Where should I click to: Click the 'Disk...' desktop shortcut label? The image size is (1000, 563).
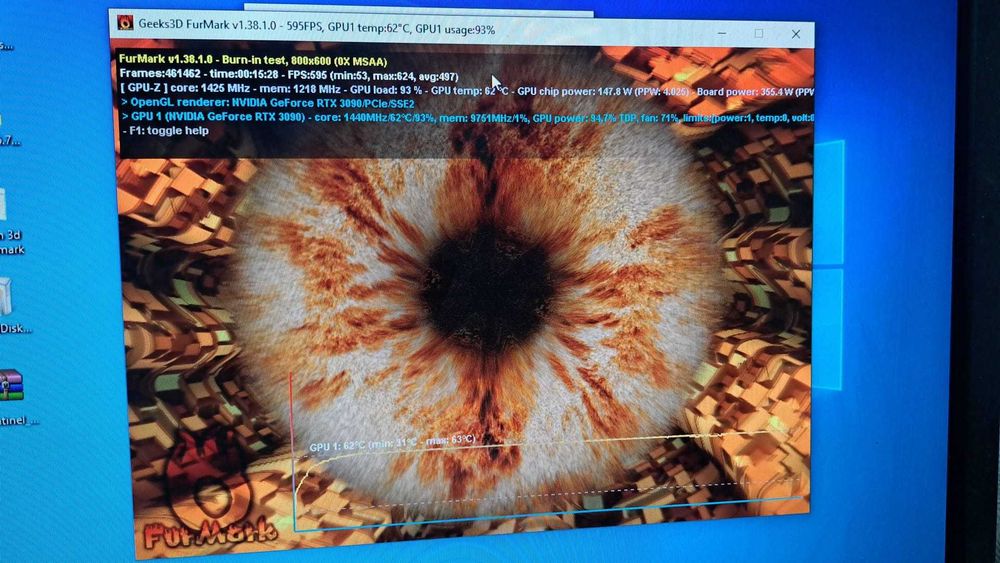(x=16, y=328)
